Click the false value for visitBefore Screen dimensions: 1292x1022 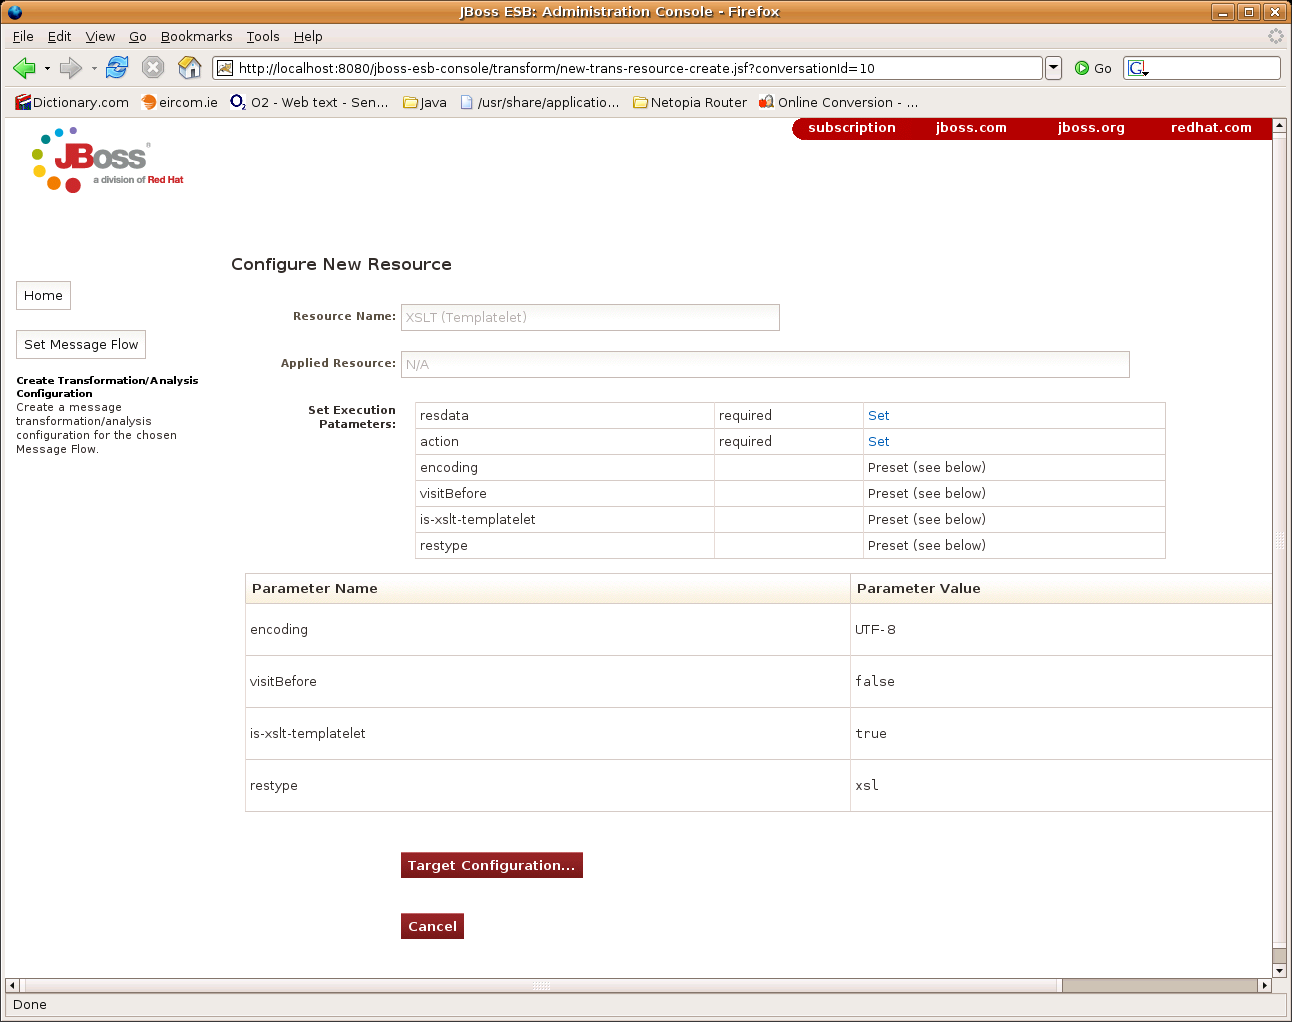[875, 682]
